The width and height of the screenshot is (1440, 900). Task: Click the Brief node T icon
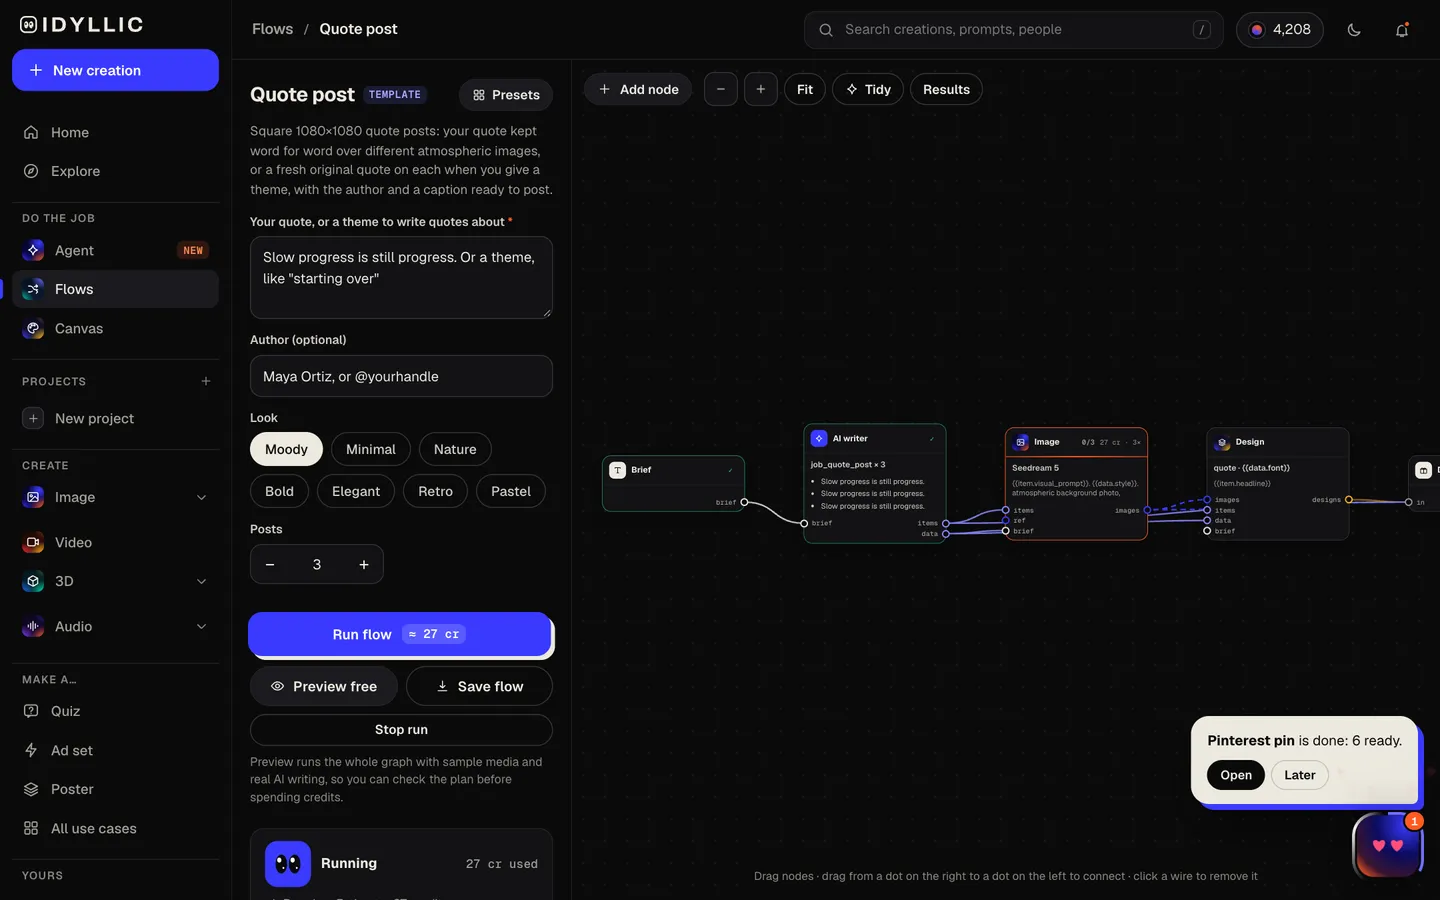tap(618, 470)
